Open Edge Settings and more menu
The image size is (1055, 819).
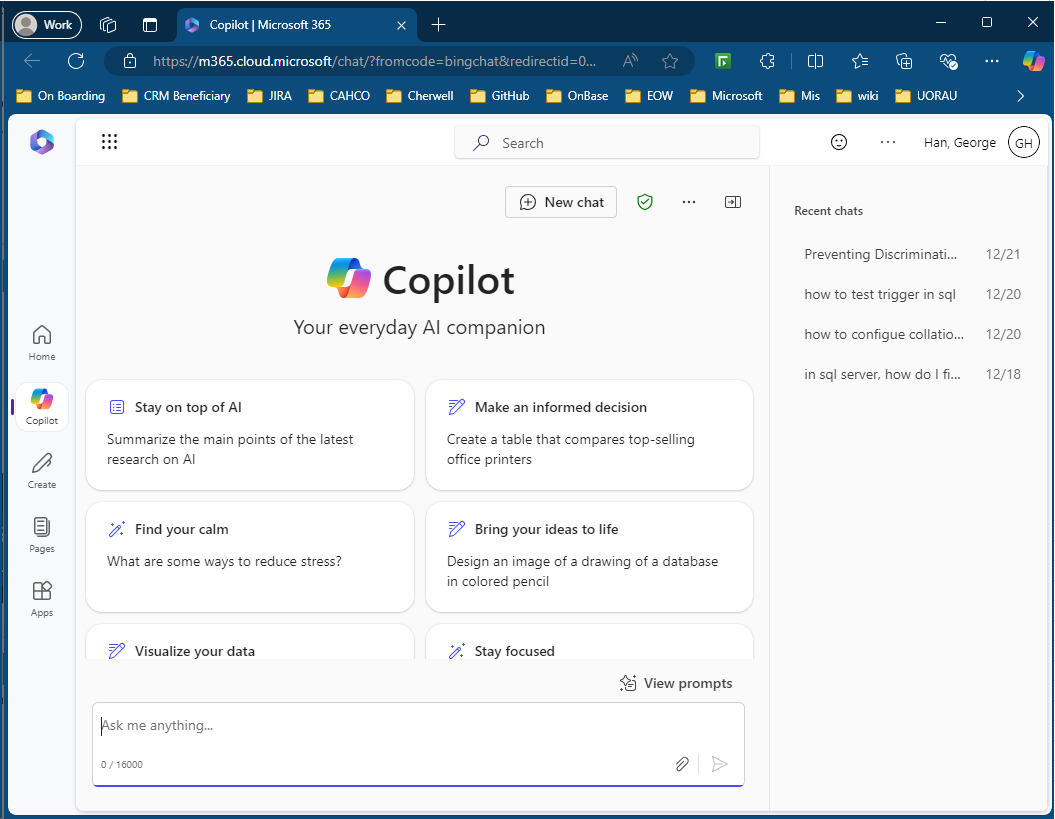point(992,61)
